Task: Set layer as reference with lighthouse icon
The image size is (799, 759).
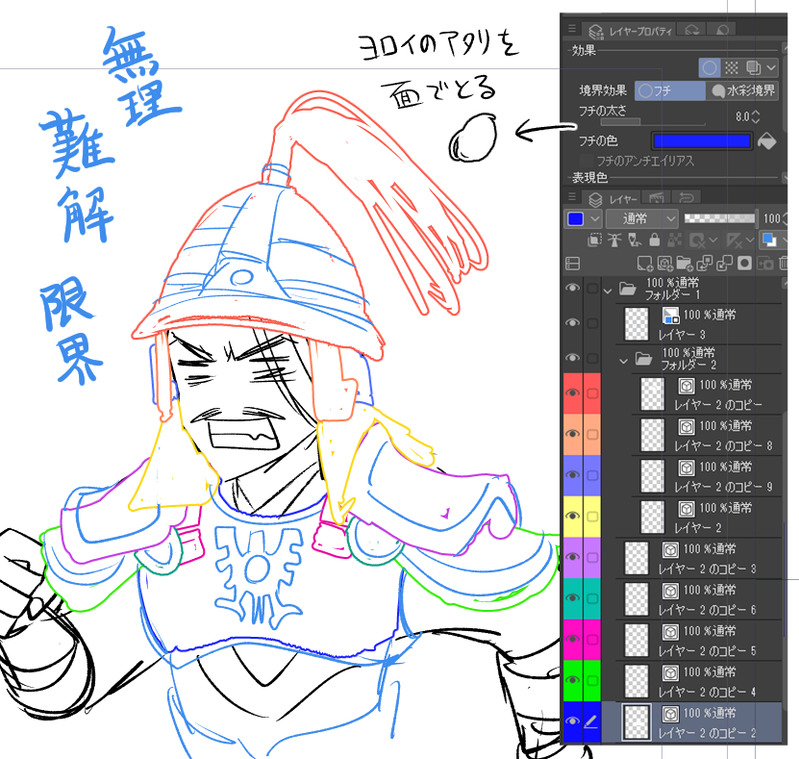Action: click(x=615, y=239)
